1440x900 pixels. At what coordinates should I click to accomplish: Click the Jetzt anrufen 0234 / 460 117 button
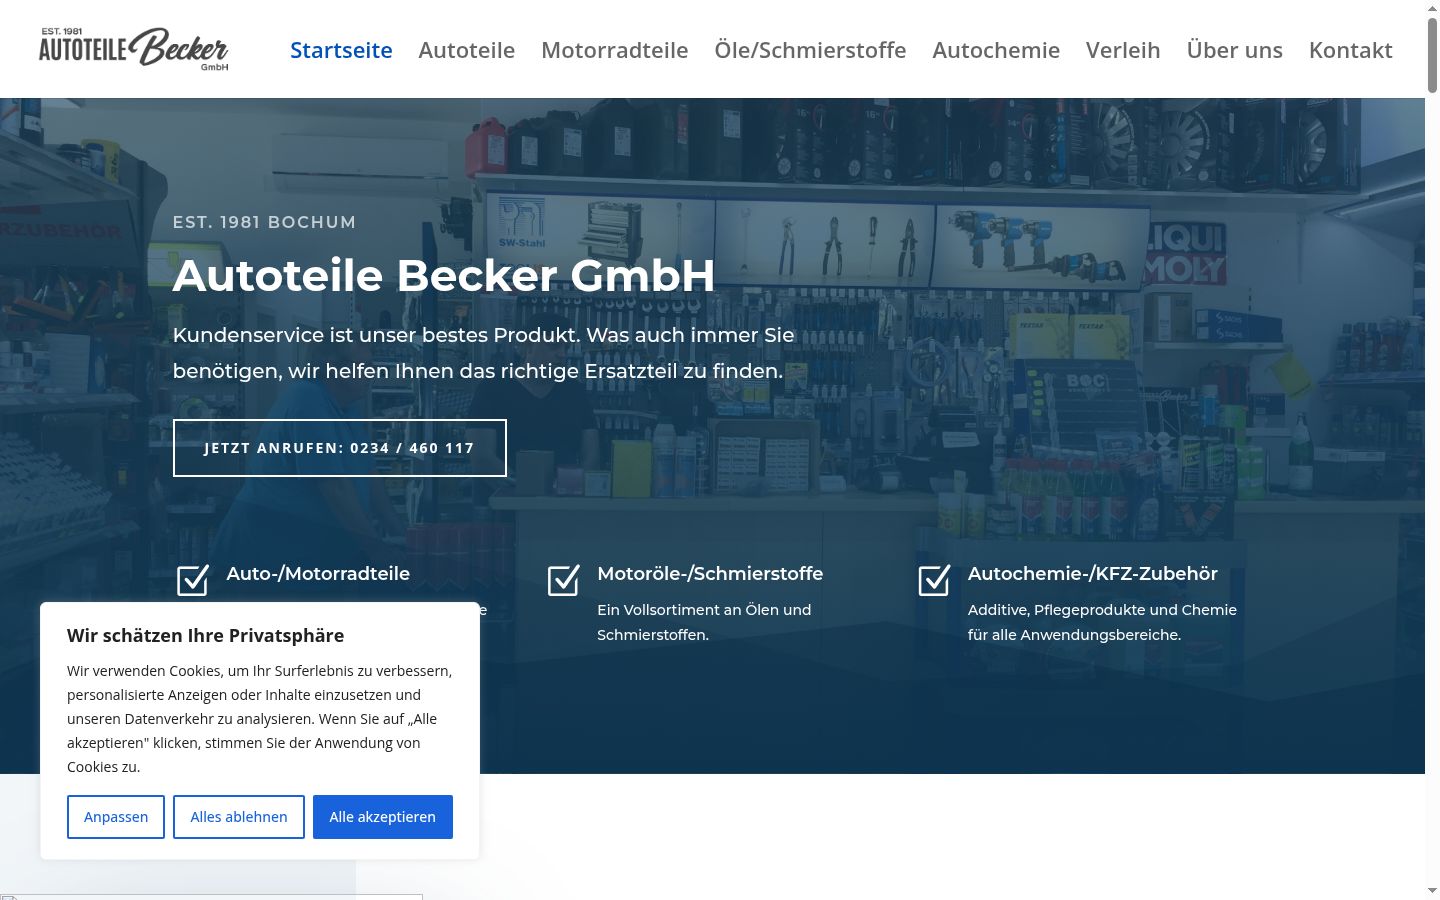pos(340,448)
